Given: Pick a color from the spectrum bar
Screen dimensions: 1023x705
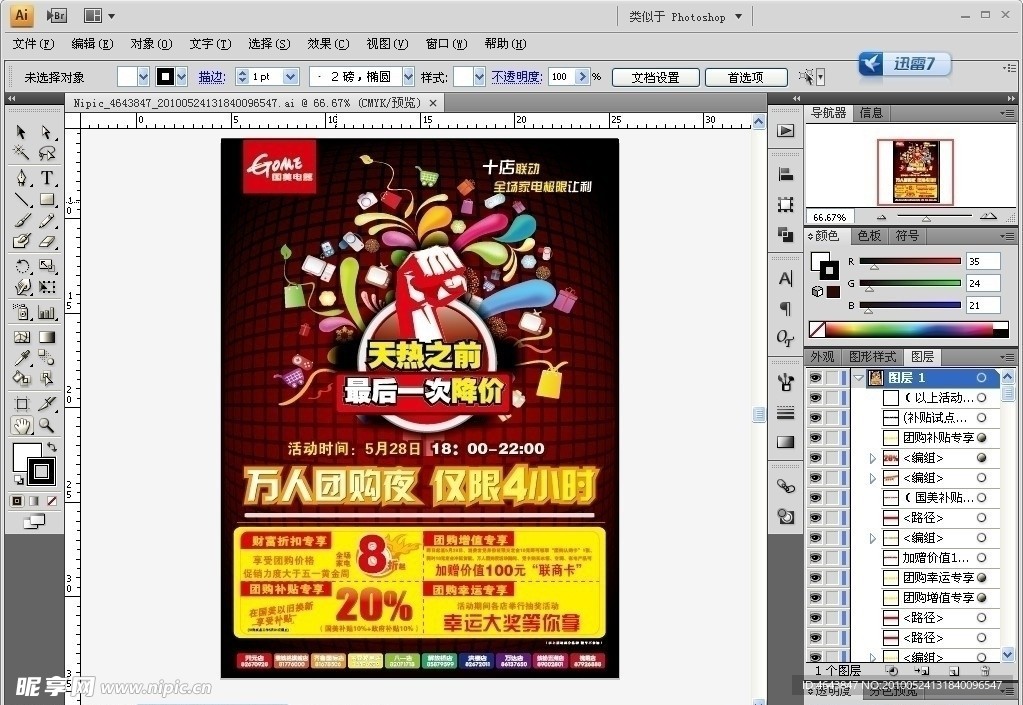Looking at the screenshot, I should coord(909,329).
